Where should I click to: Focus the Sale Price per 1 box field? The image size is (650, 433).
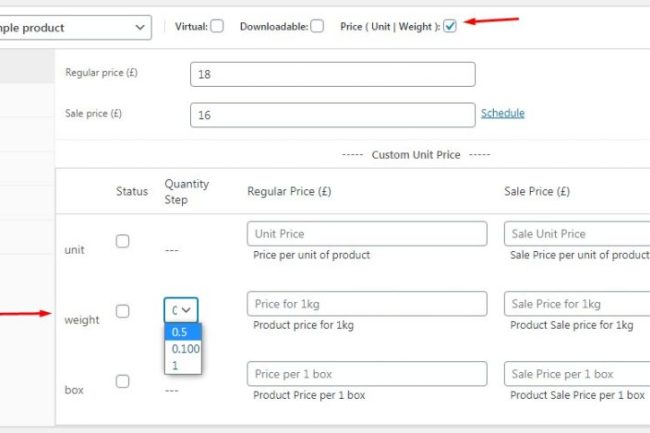(x=577, y=374)
